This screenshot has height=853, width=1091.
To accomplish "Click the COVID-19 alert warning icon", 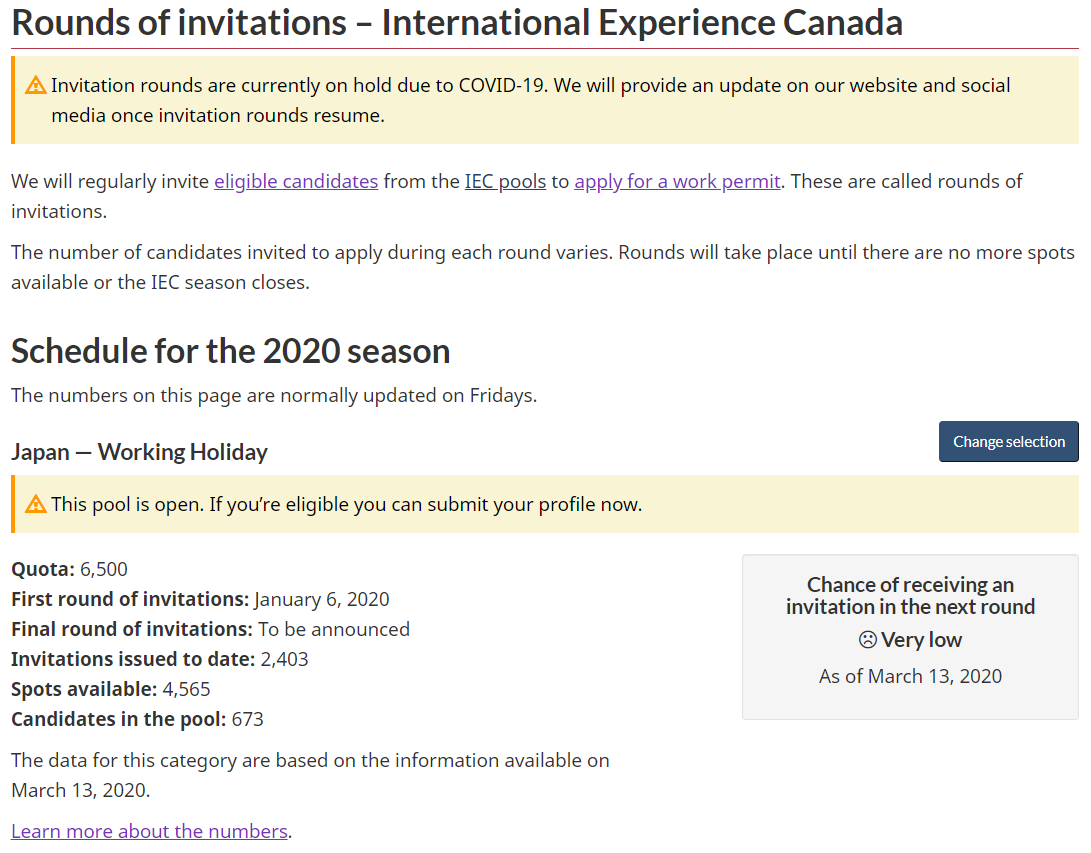I will click(35, 86).
